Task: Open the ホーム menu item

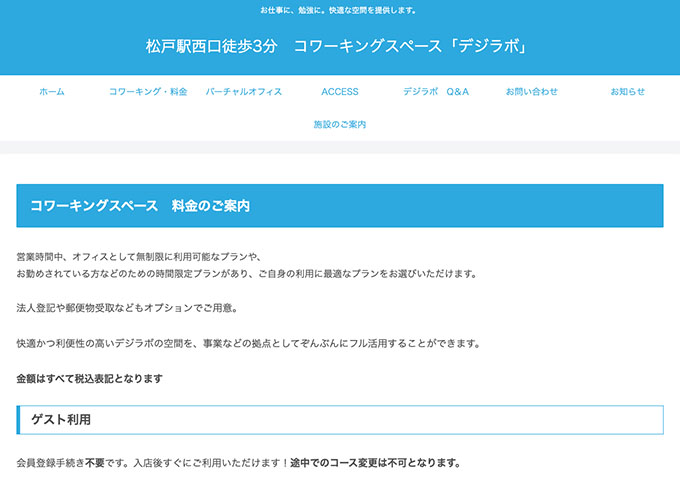Action: (x=52, y=91)
